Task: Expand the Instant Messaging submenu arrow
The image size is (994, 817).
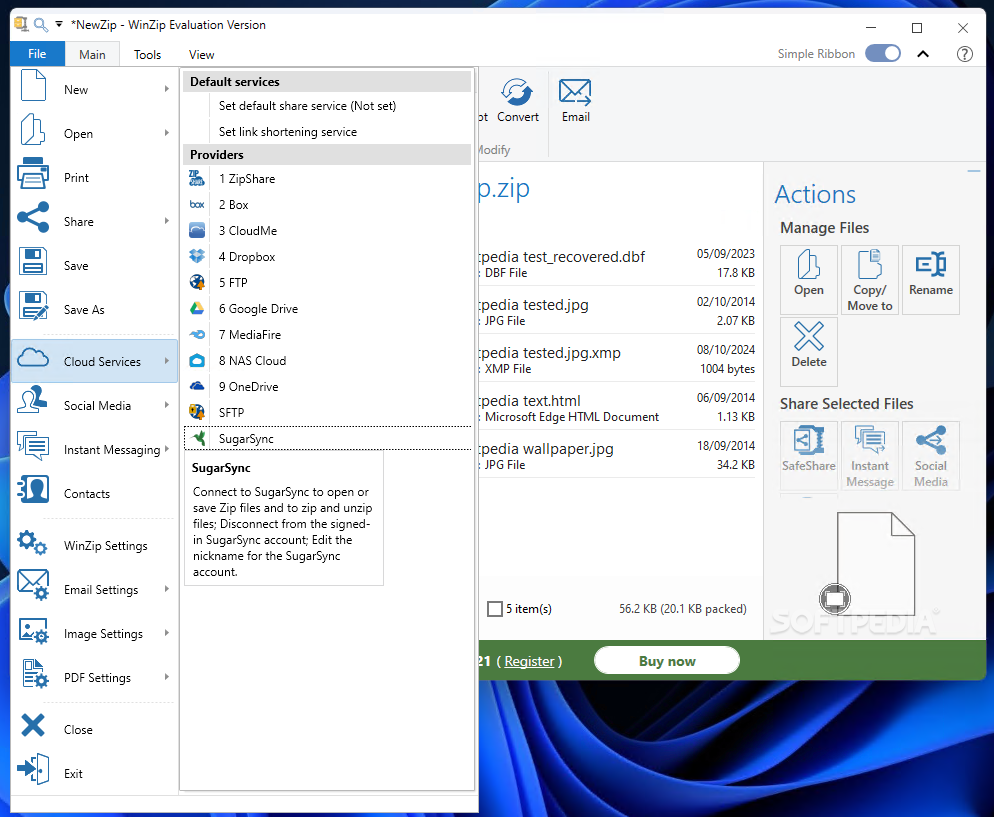Action: (x=167, y=449)
